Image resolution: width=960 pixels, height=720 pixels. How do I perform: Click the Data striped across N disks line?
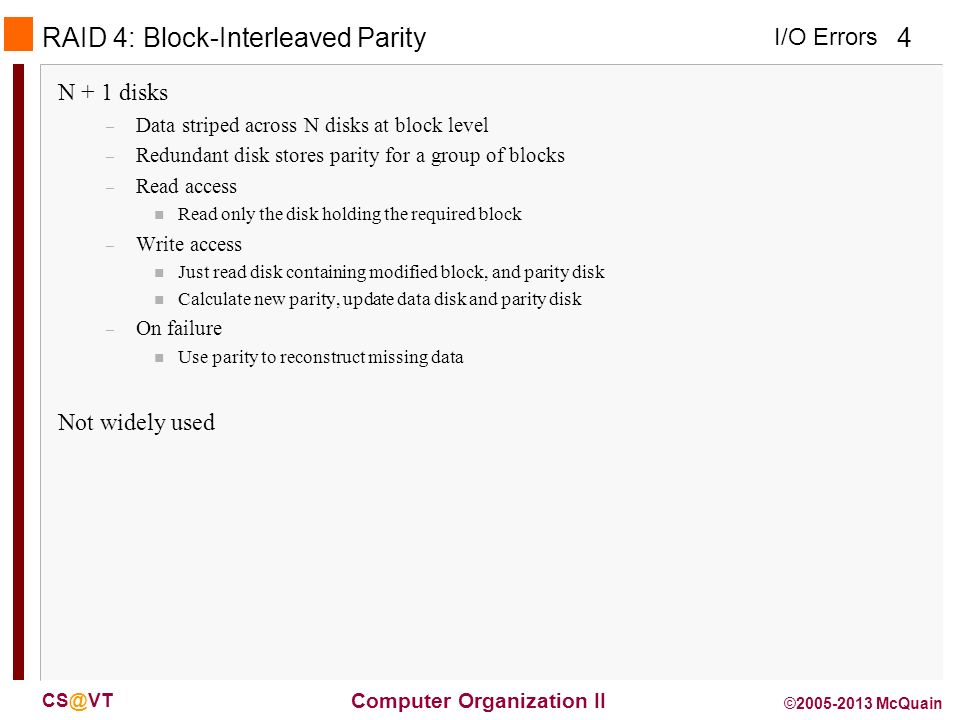pyautogui.click(x=312, y=126)
